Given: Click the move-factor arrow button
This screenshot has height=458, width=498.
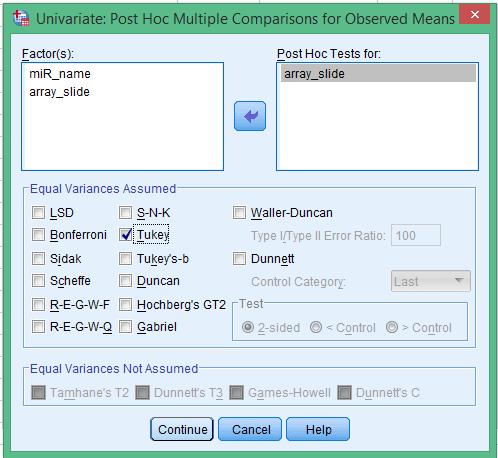Looking at the screenshot, I should [x=250, y=116].
